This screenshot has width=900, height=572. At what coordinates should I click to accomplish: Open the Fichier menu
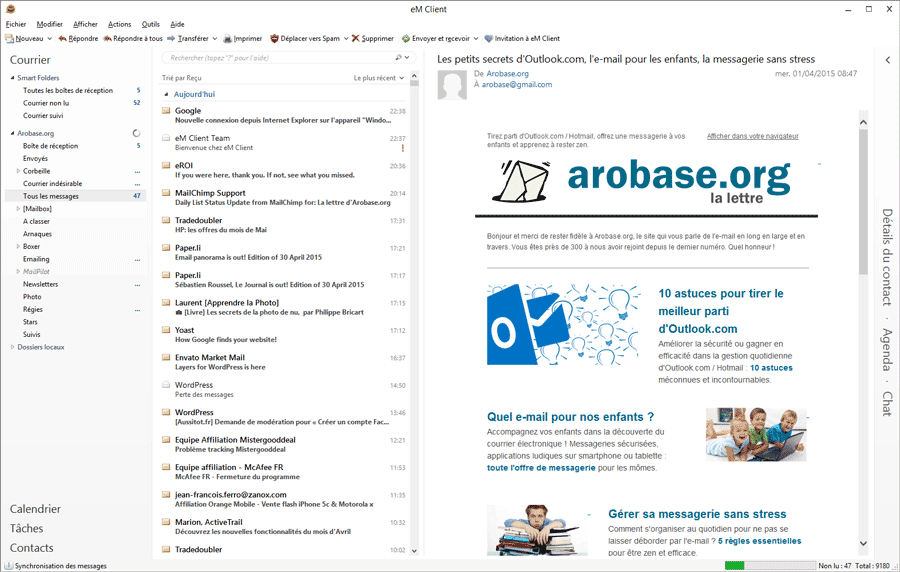point(16,24)
